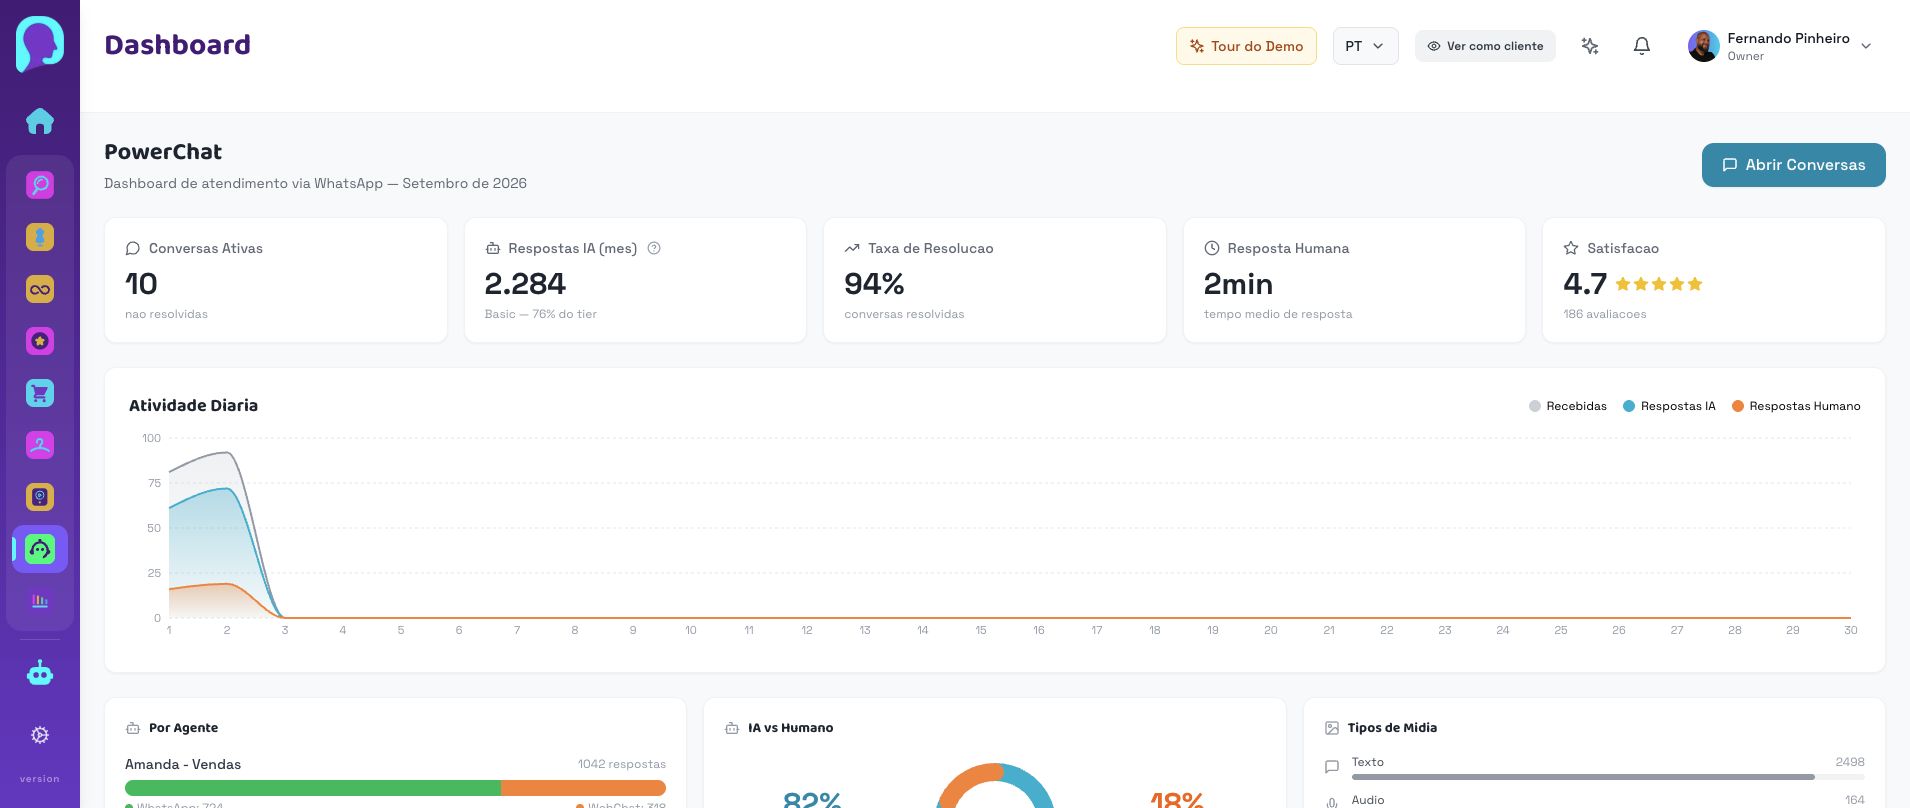Click Abrir Conversas button
Screen dimensions: 1910x808
(1794, 165)
